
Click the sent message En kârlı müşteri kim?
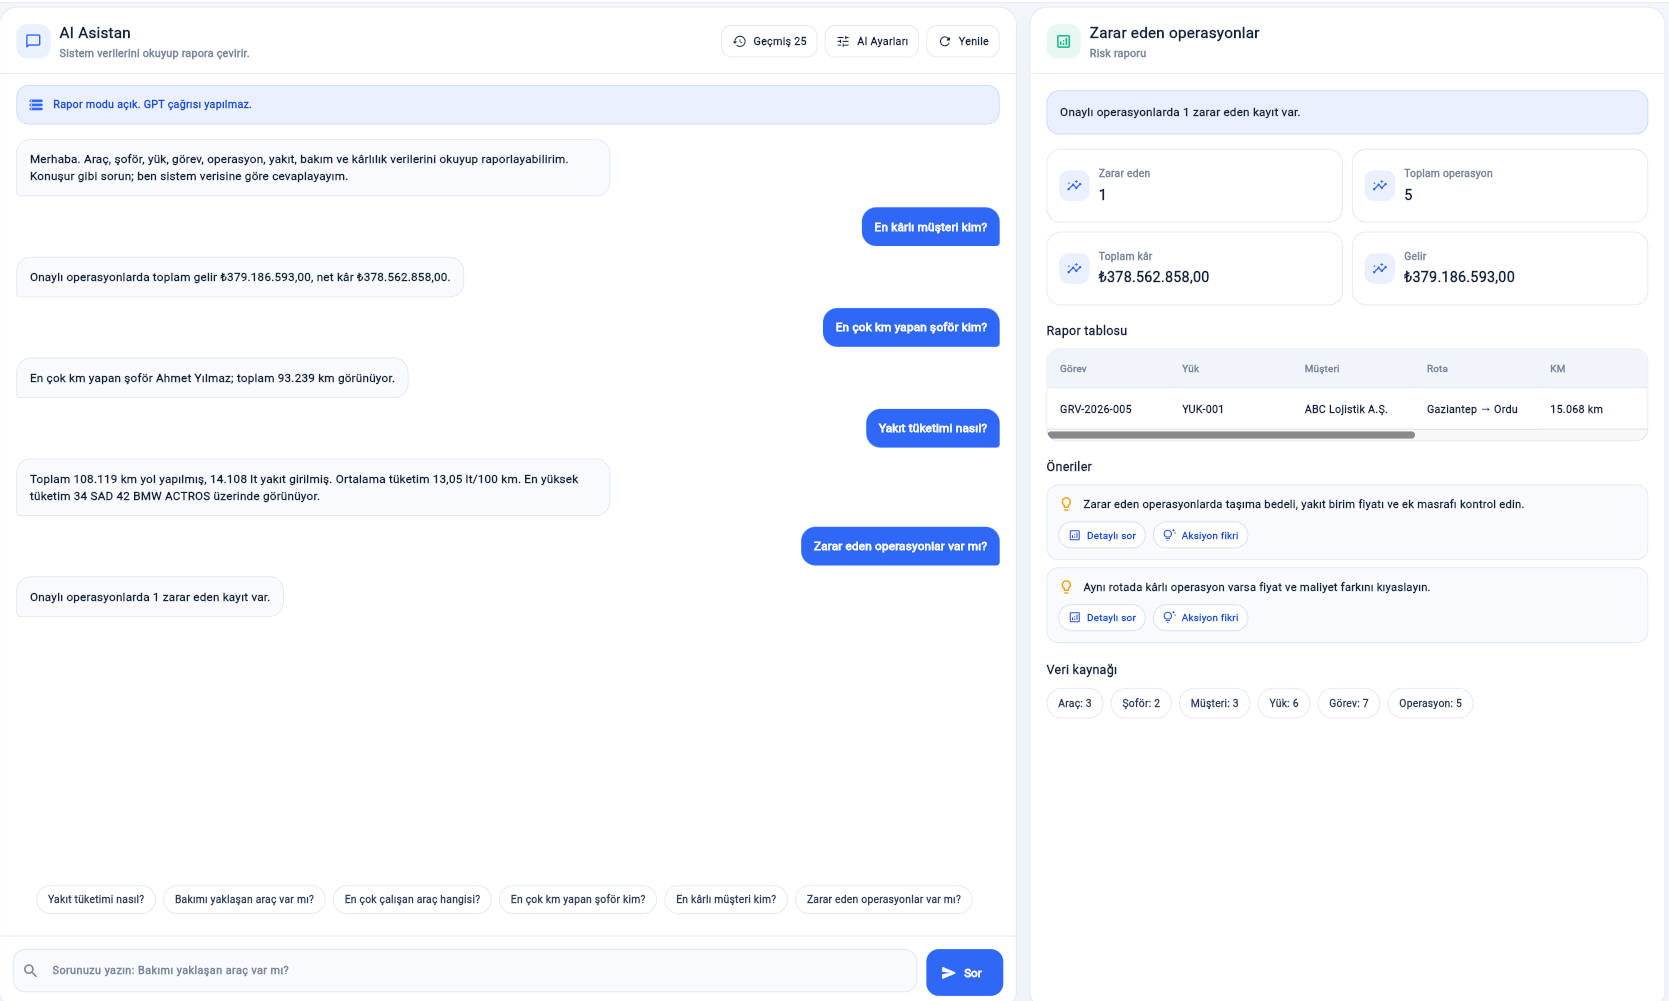click(930, 227)
